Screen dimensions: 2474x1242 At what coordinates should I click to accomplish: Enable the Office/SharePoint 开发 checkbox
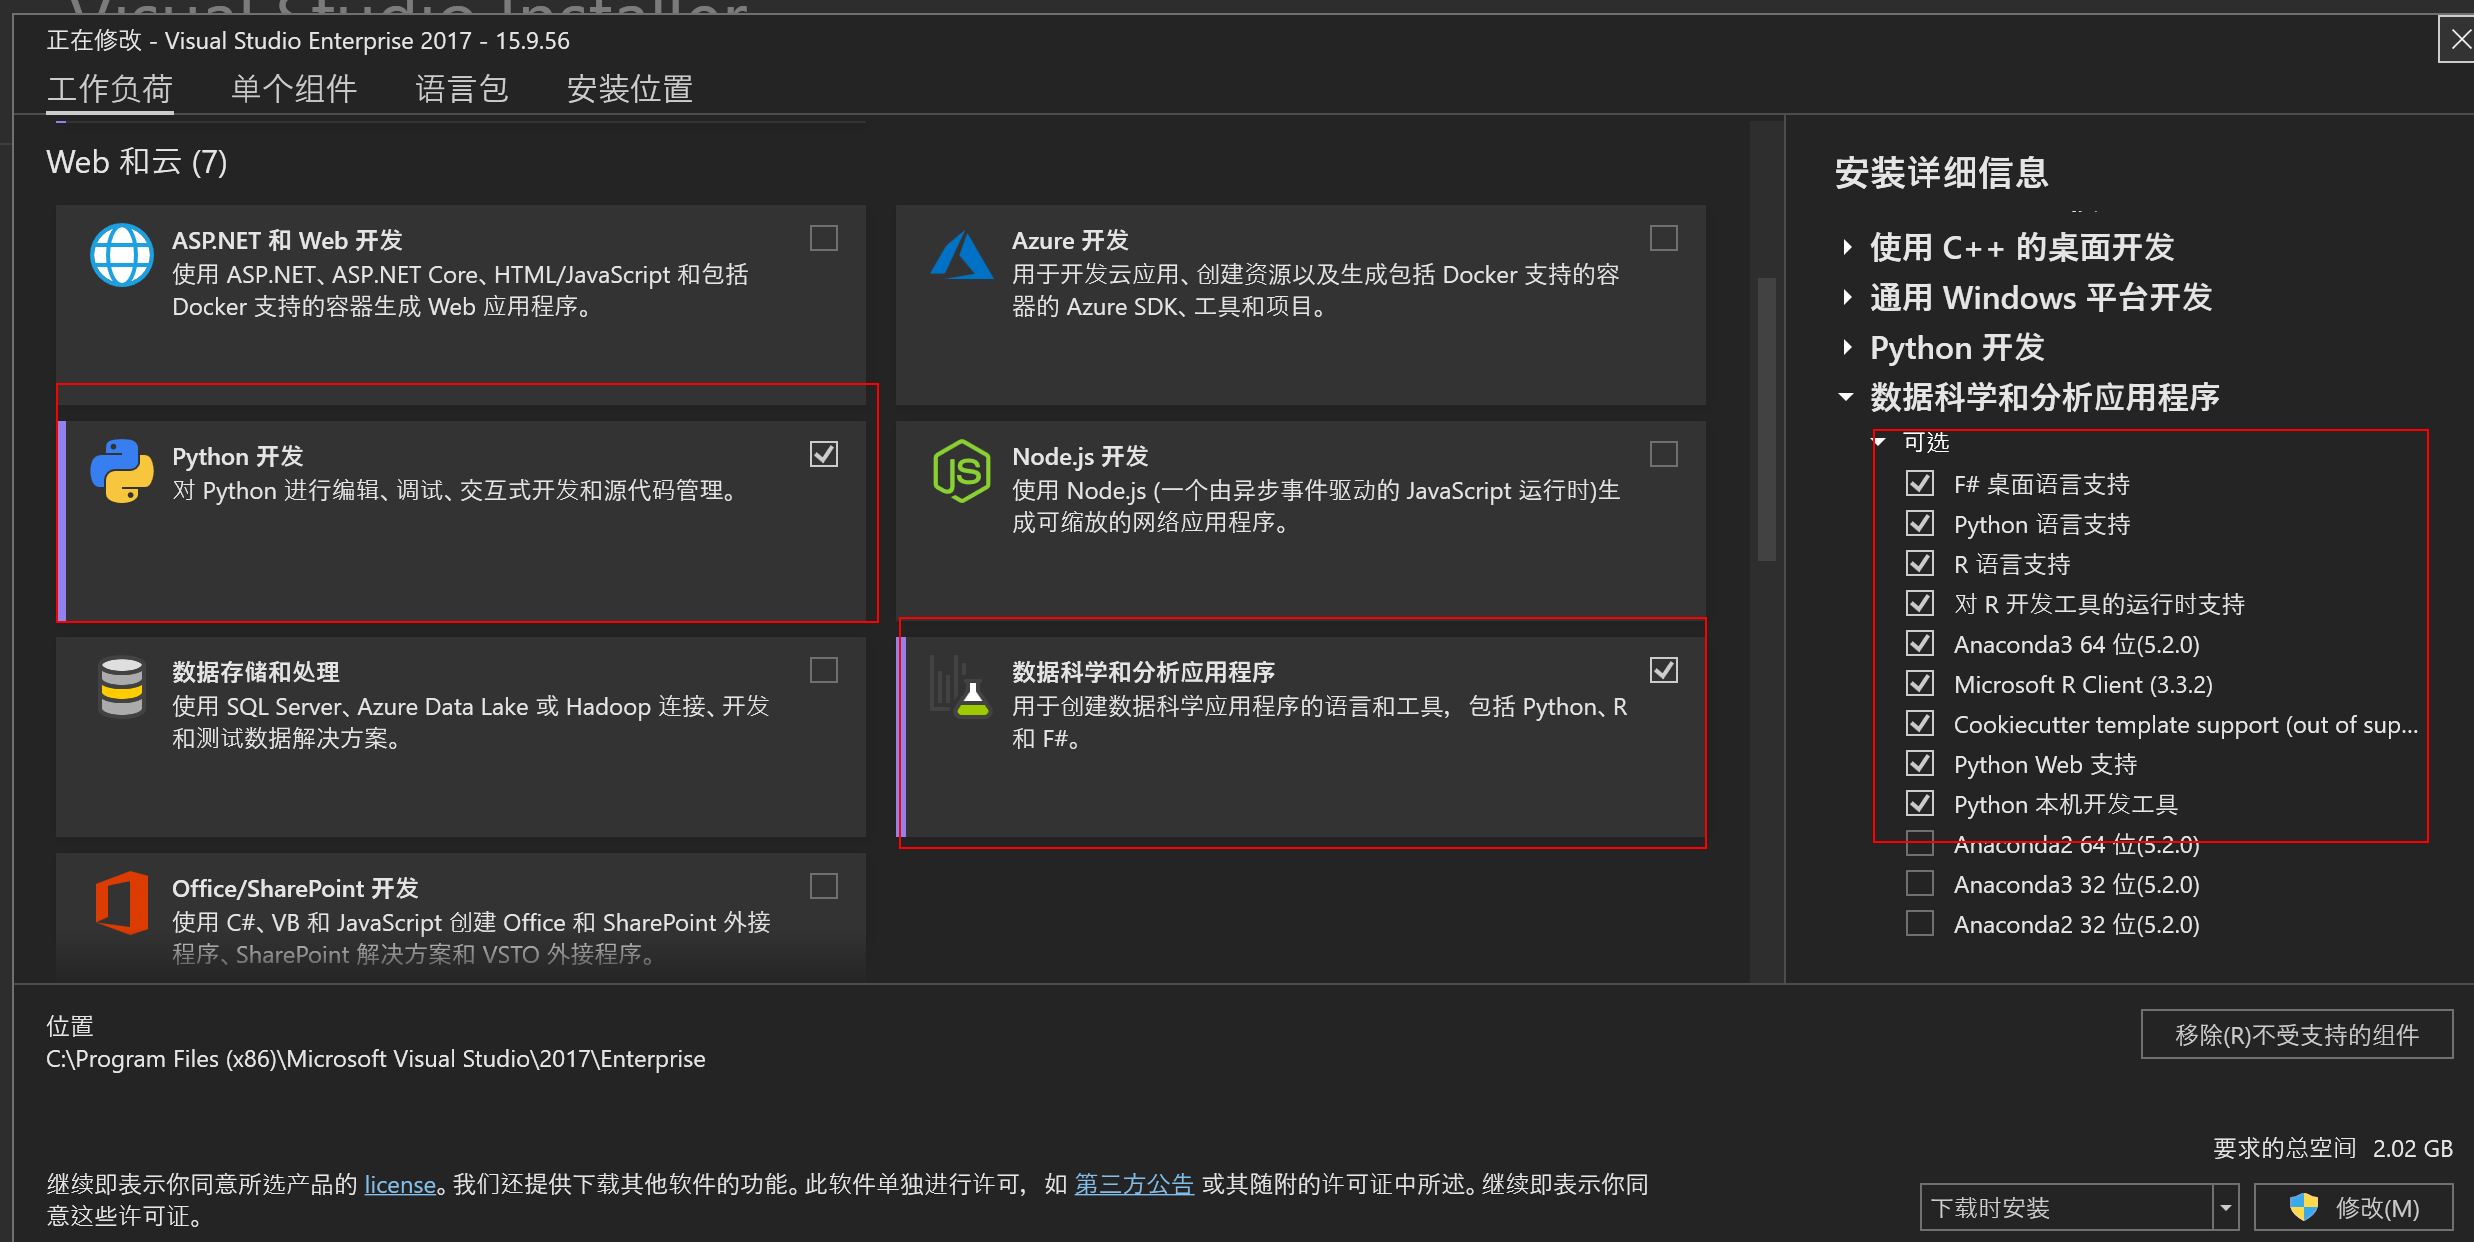click(824, 886)
